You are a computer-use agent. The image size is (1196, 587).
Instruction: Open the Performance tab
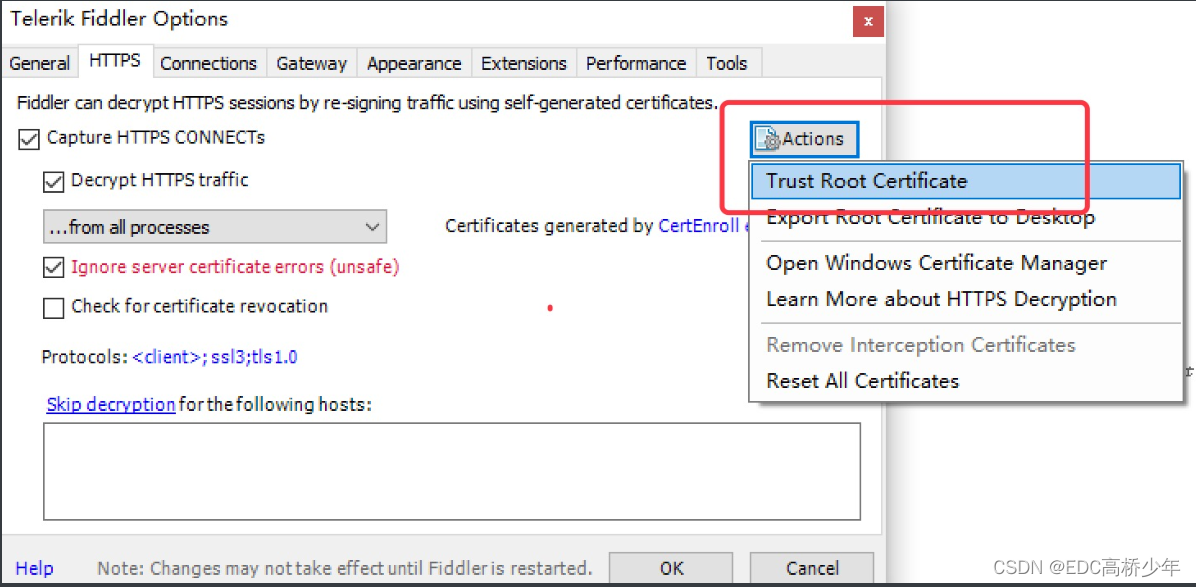click(x=636, y=63)
